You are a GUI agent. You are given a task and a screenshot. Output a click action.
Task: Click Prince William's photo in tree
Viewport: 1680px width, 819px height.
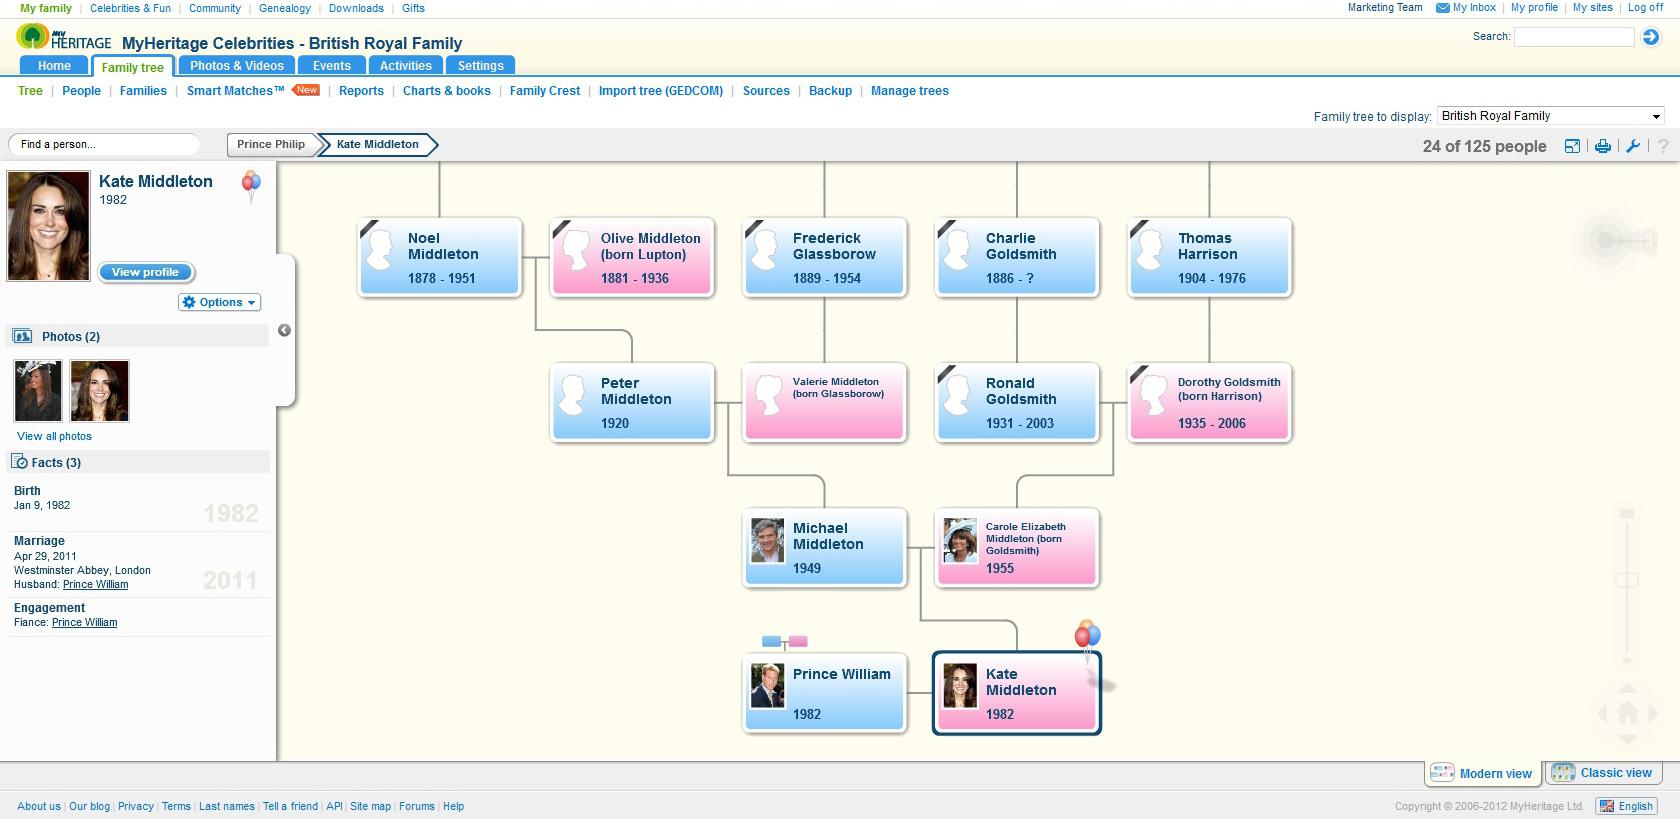(768, 685)
